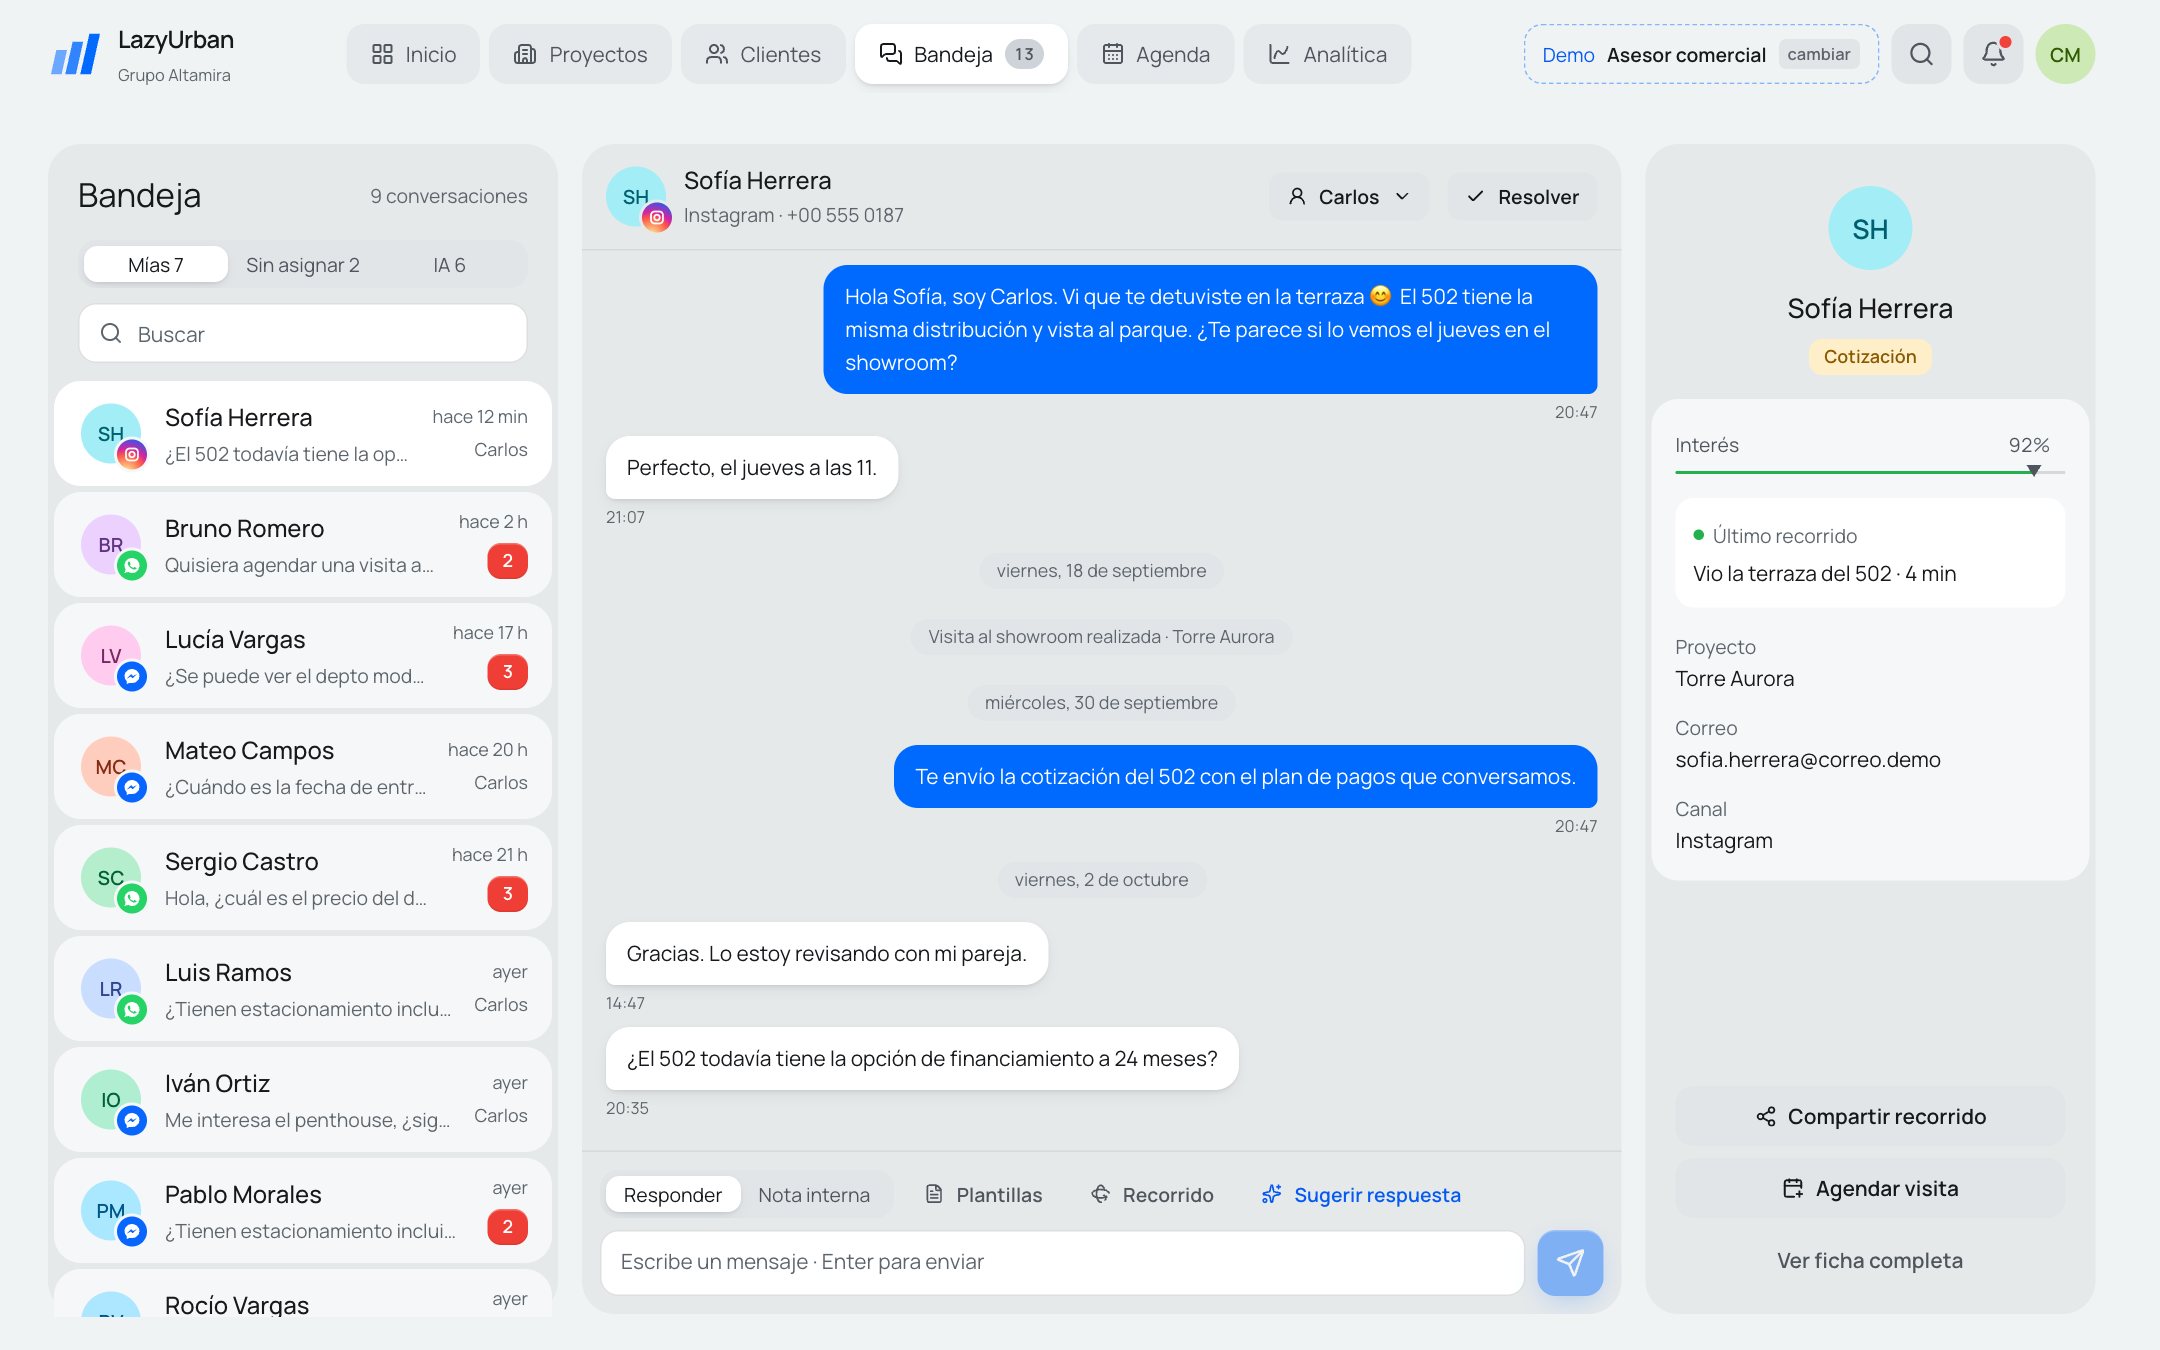Select Responder mode

(673, 1195)
